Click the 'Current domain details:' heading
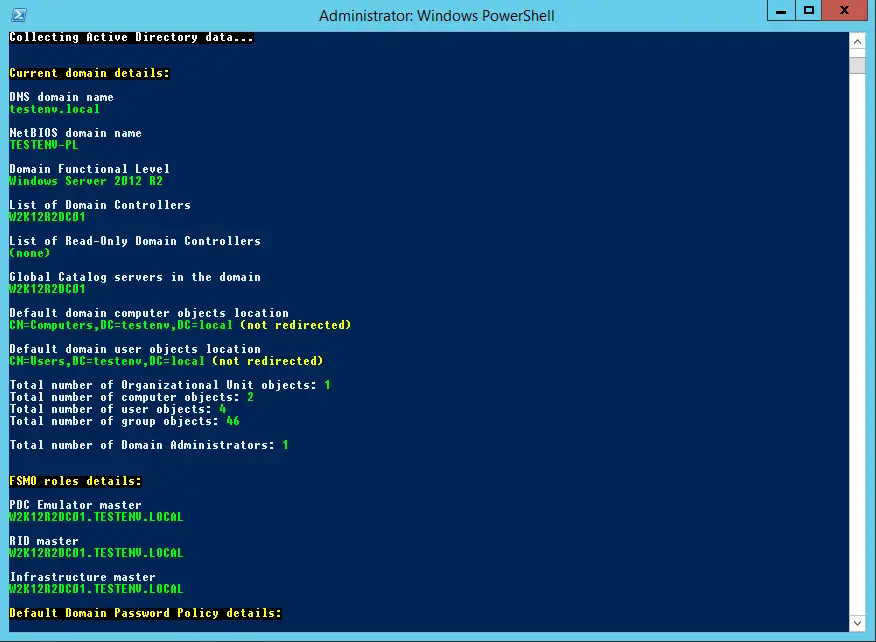The image size is (876, 642). (89, 73)
